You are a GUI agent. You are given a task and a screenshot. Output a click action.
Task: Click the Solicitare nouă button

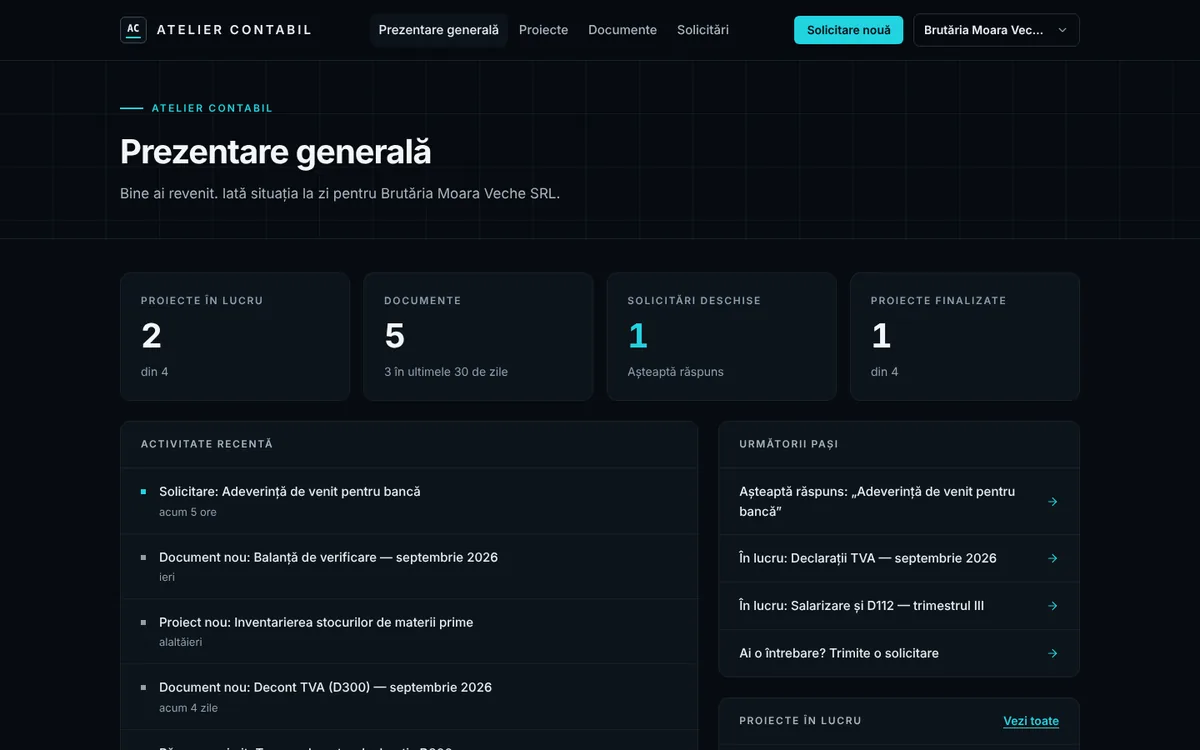(849, 30)
